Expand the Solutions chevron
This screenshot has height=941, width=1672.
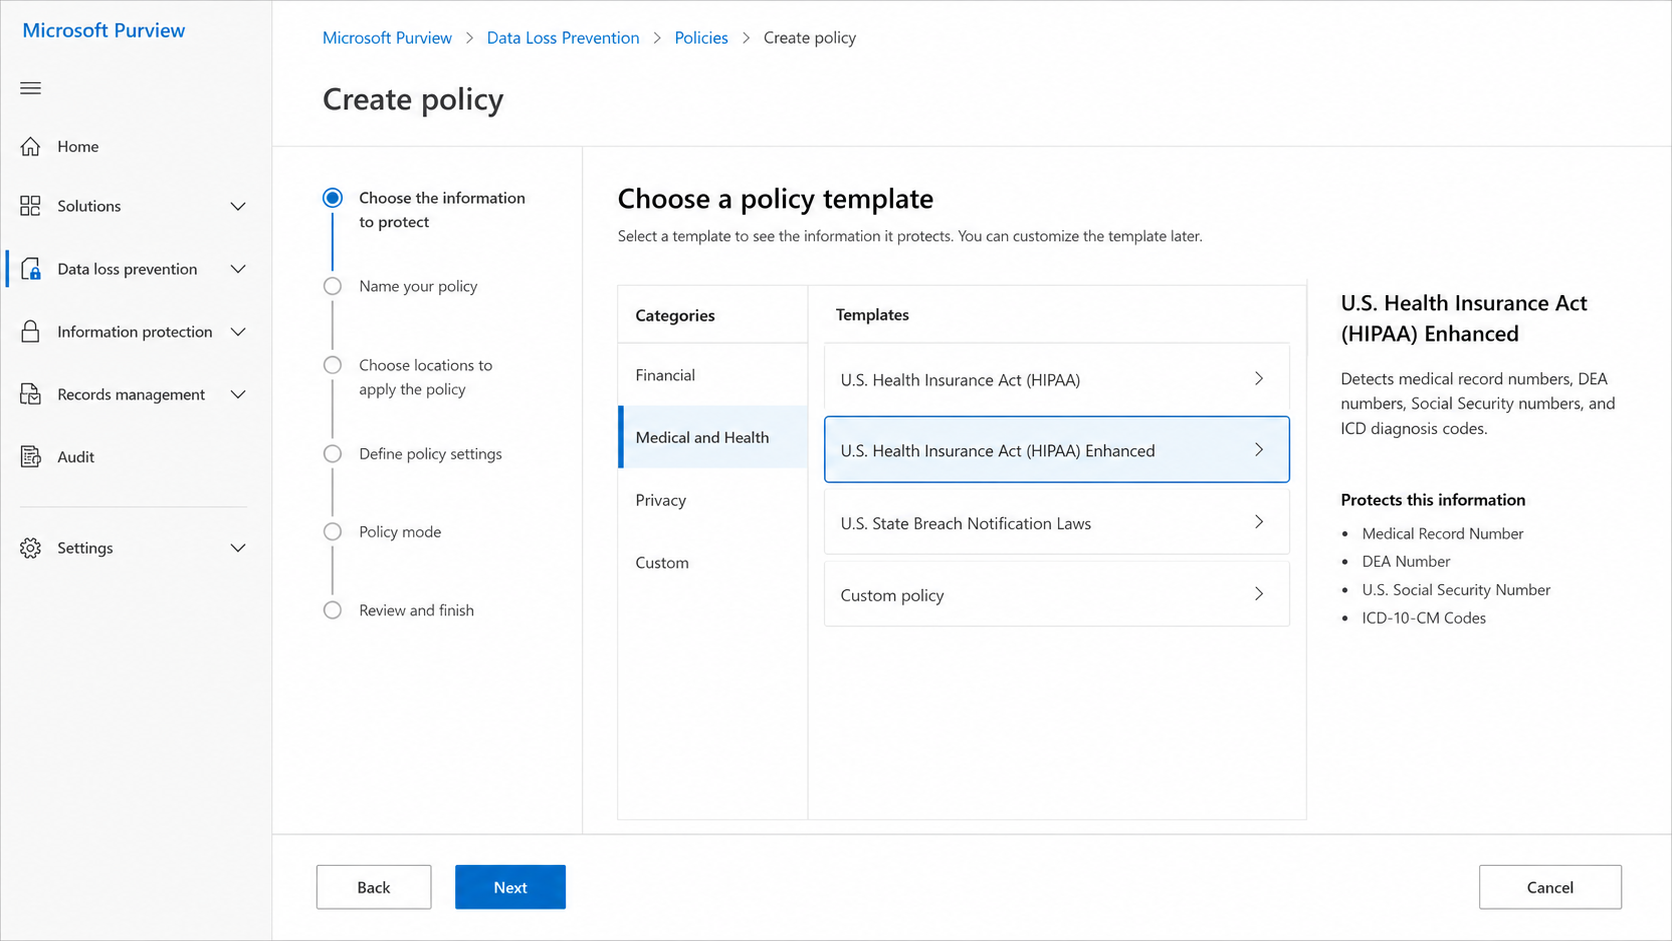click(238, 206)
